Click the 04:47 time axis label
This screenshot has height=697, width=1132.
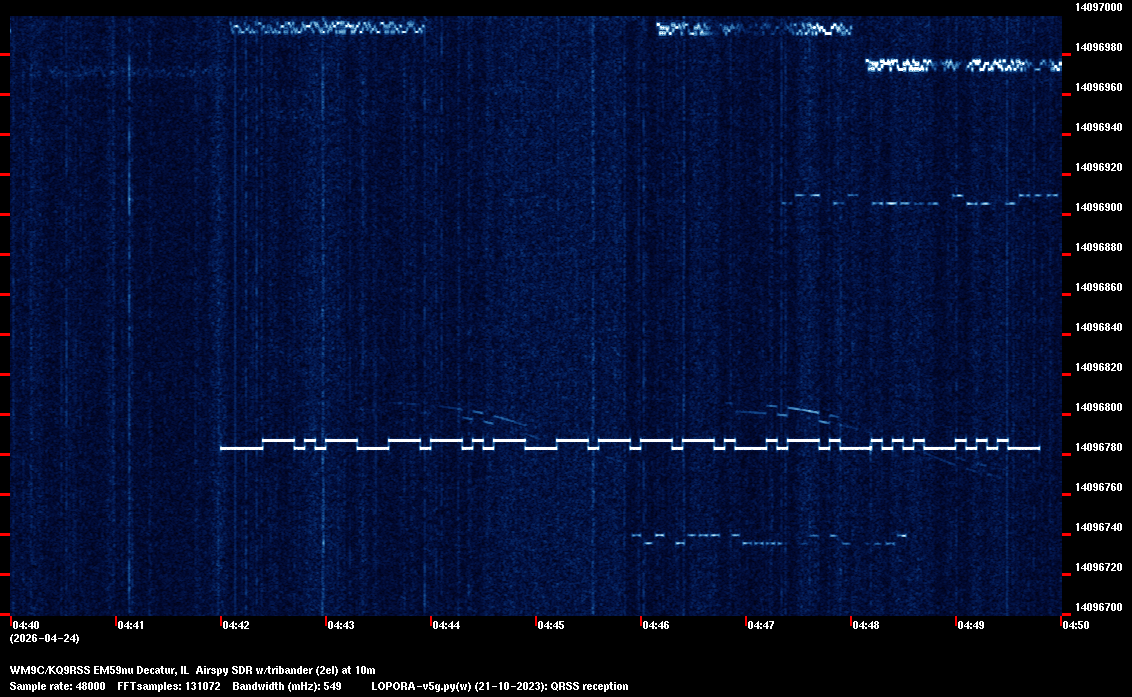(x=761, y=625)
